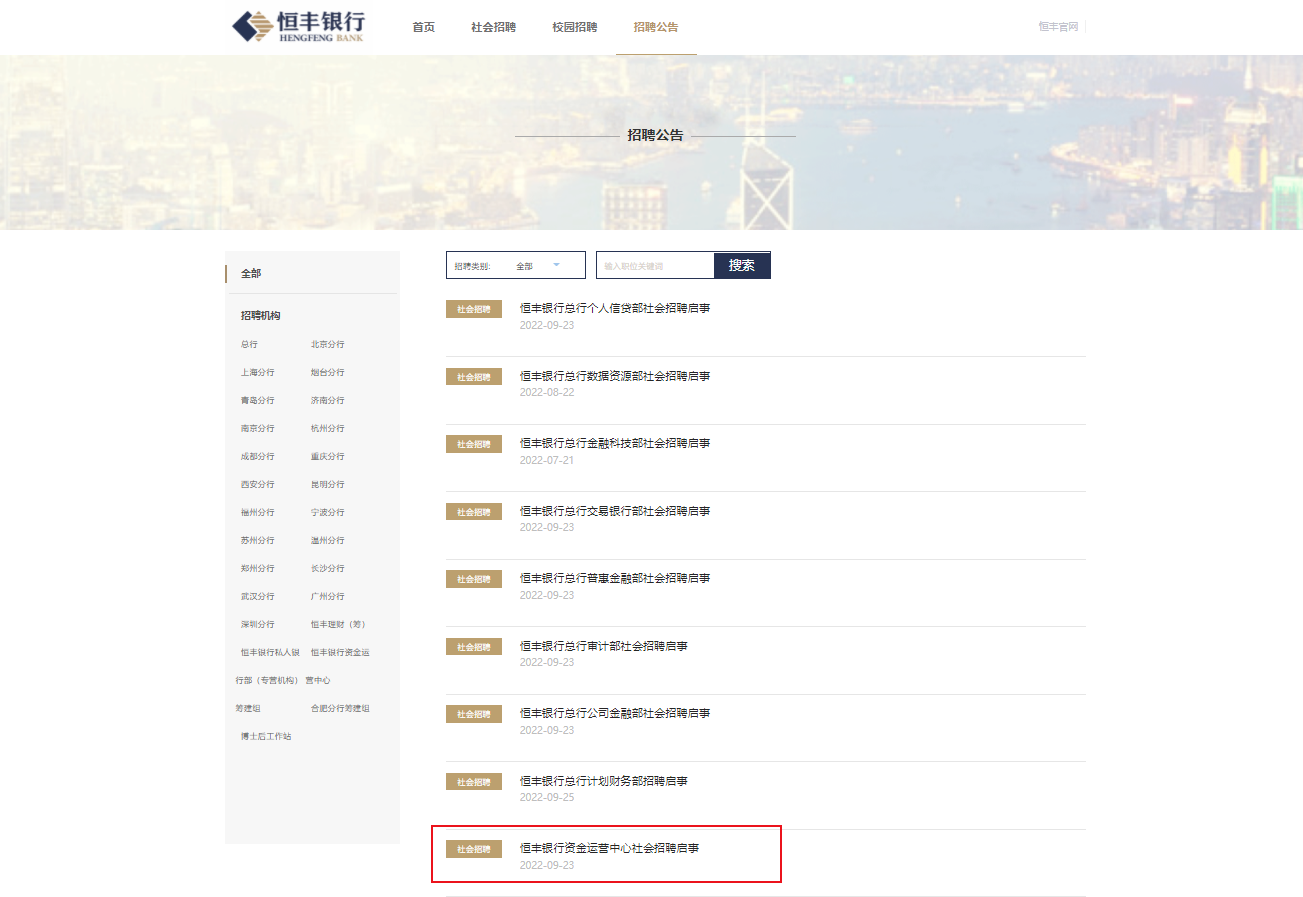Visit the 恒丰官网 link
Screen dimensions: 1303x897
coord(1058,27)
